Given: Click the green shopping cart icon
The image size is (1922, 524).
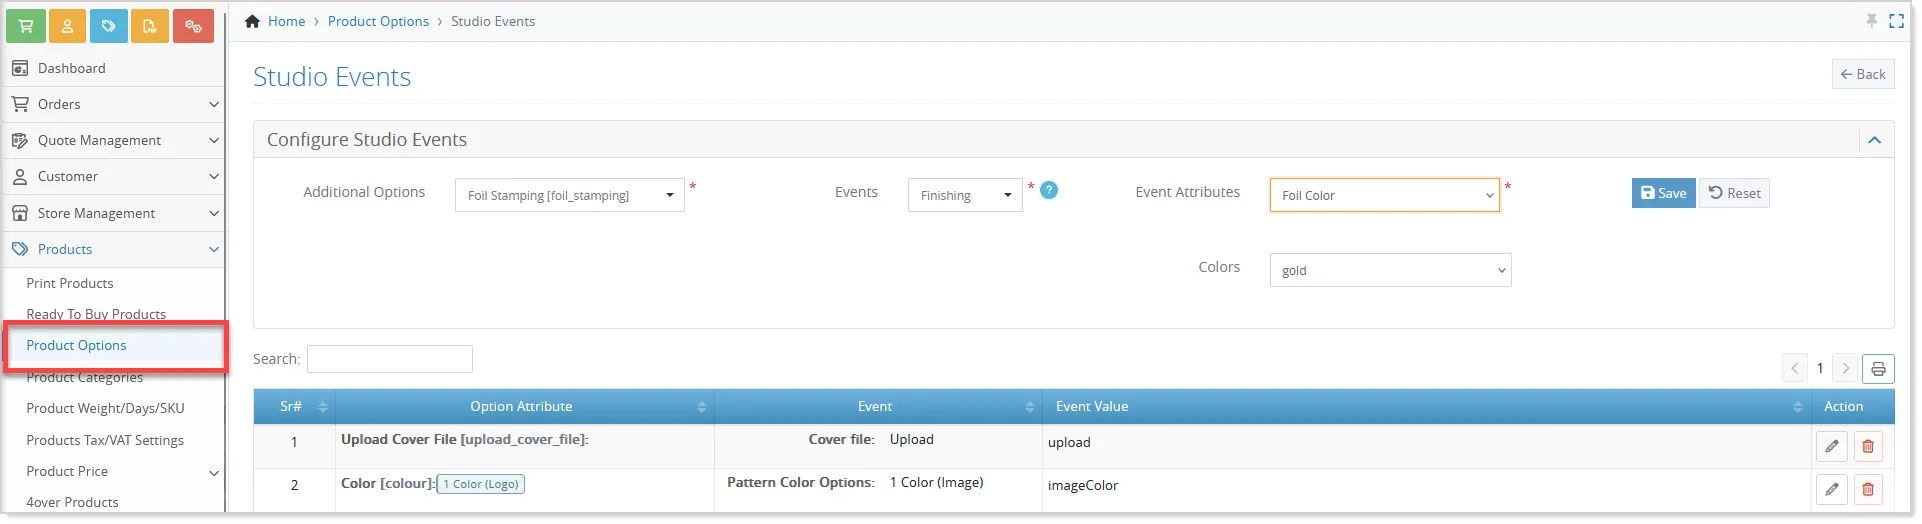Looking at the screenshot, I should coord(26,26).
